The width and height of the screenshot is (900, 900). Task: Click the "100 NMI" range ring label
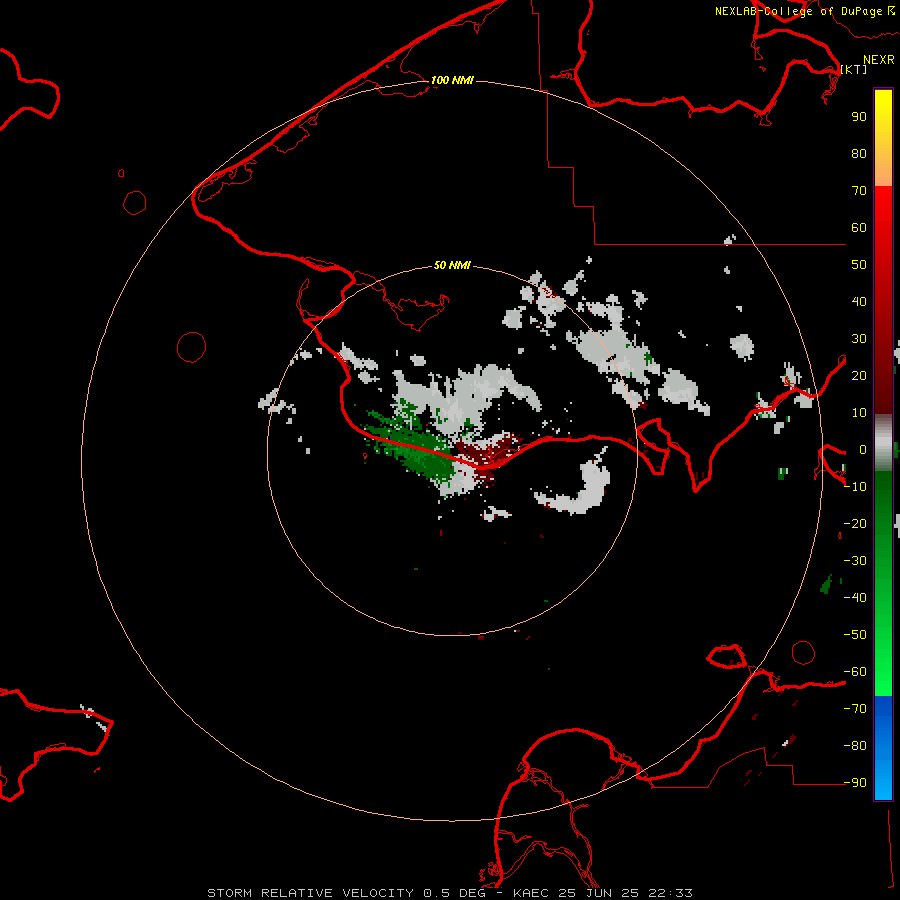452,80
